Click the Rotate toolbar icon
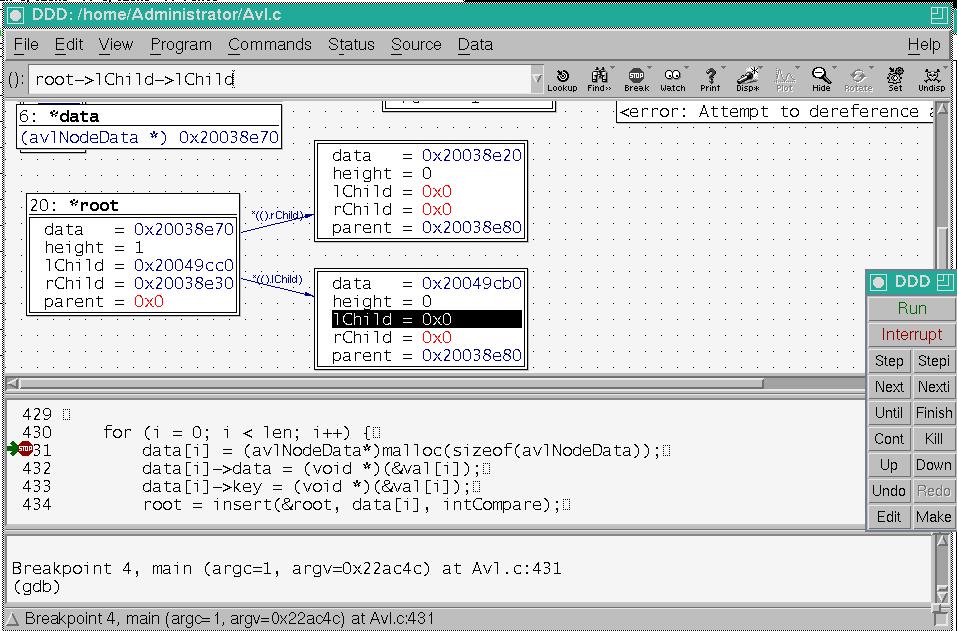This screenshot has width=957, height=631. click(x=858, y=79)
